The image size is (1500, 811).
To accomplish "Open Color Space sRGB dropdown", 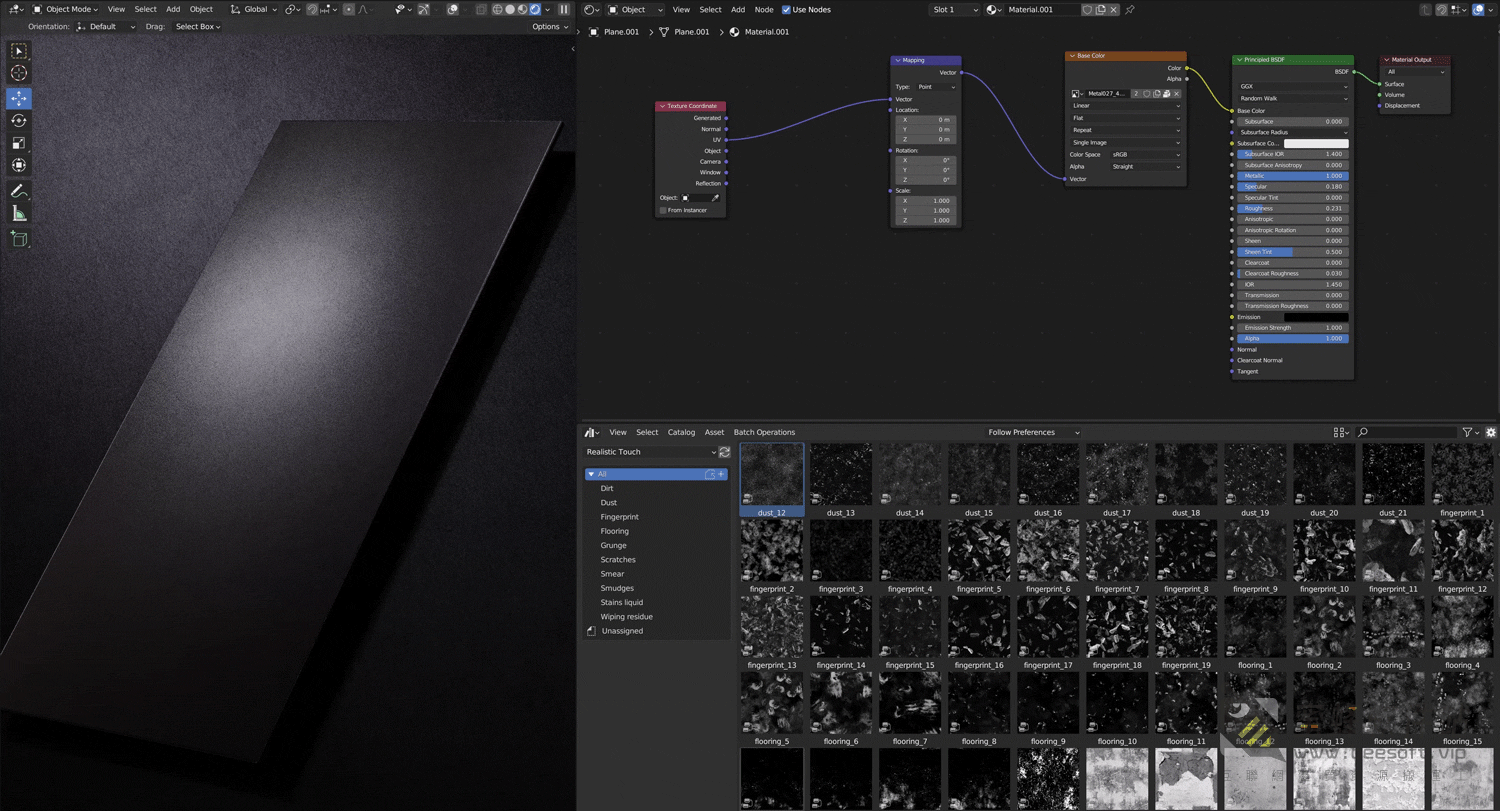I will (x=1146, y=154).
